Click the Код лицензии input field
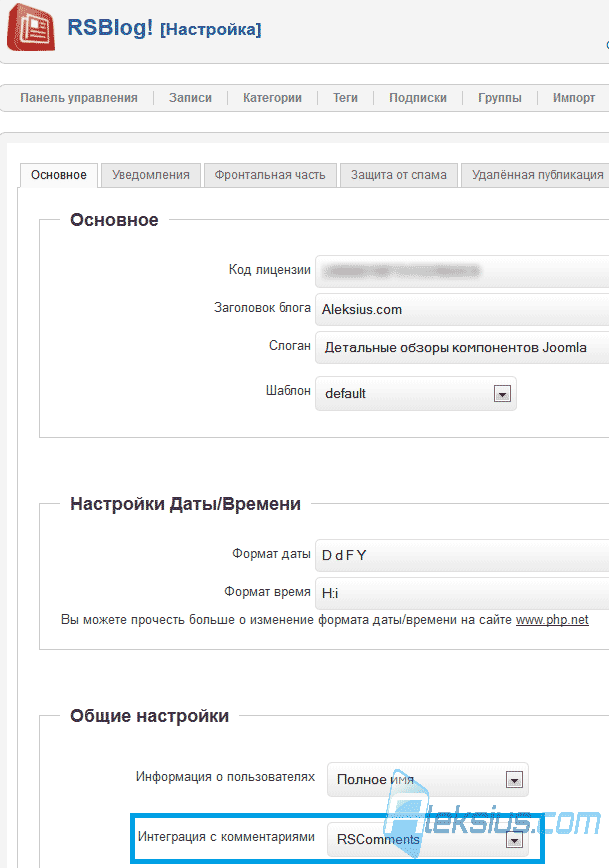Viewport: 609px width, 868px height. (x=462, y=271)
